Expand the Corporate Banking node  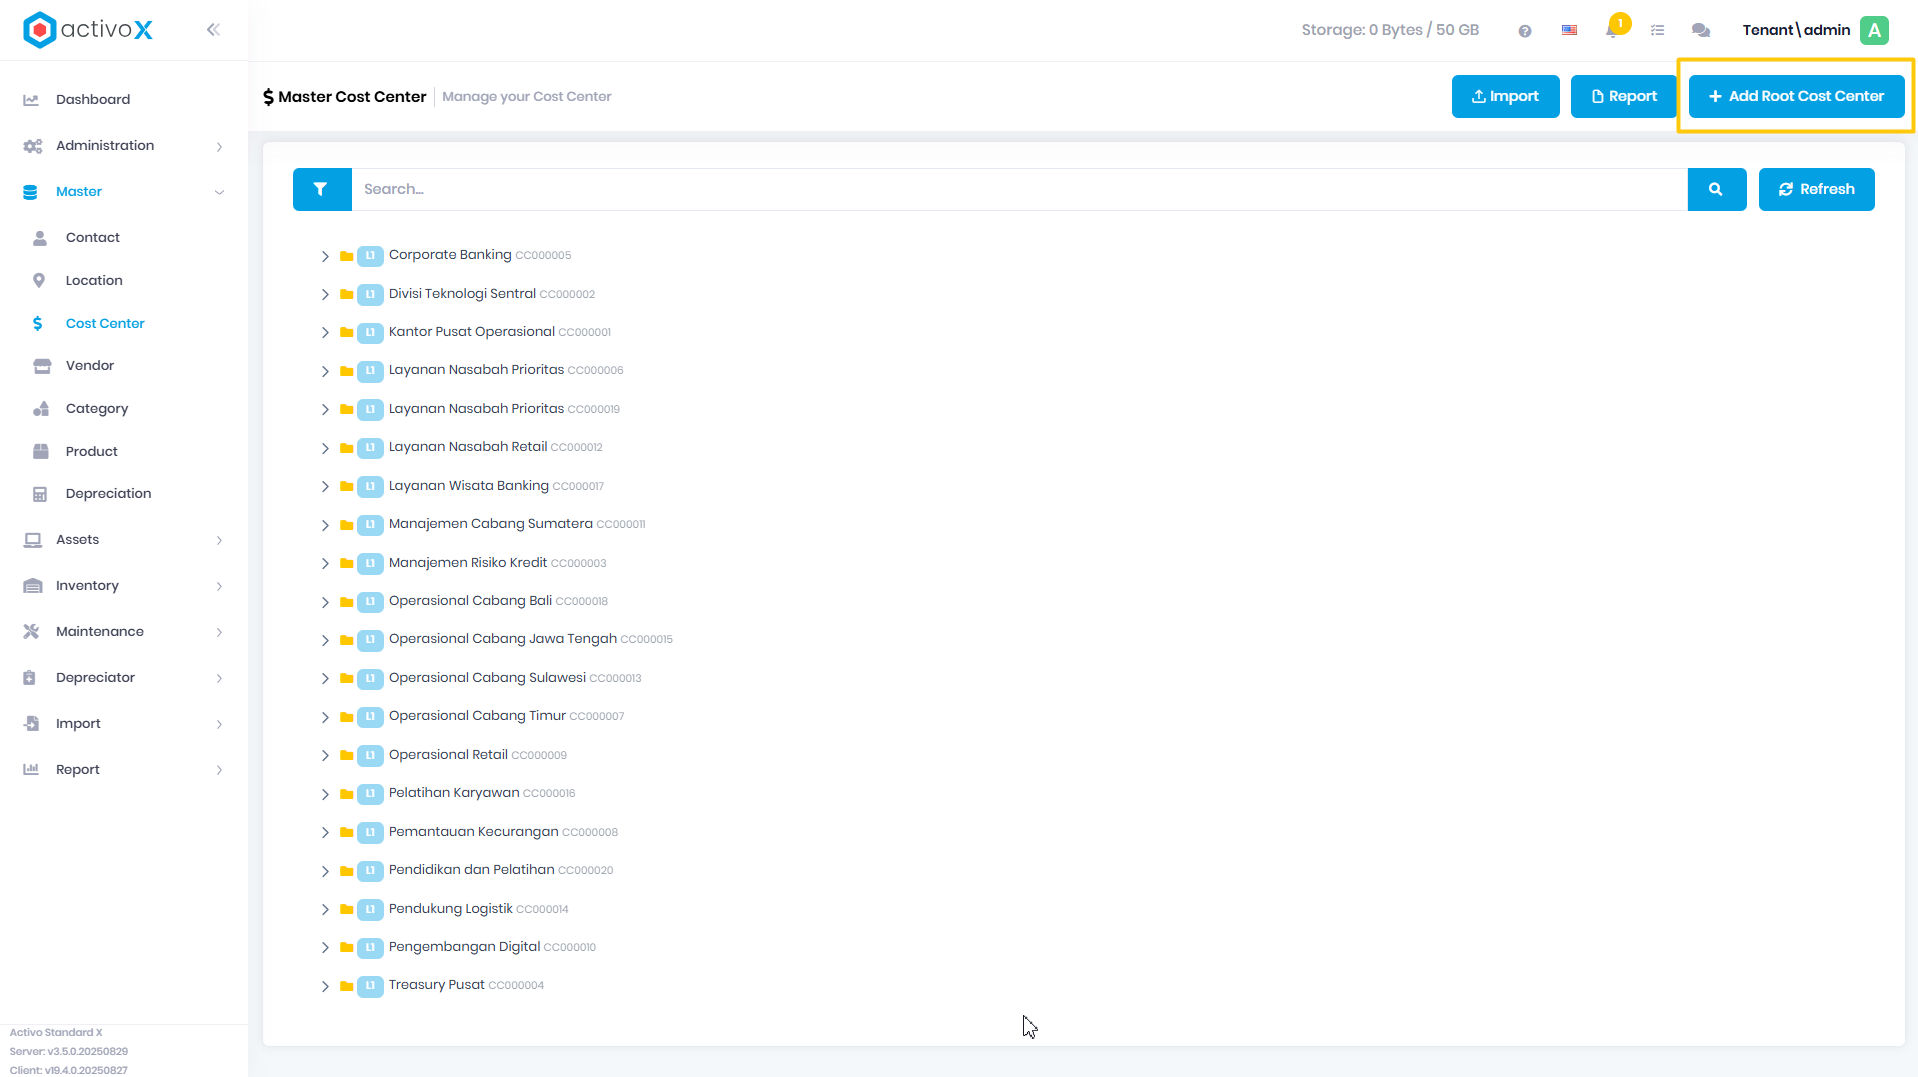coord(325,256)
